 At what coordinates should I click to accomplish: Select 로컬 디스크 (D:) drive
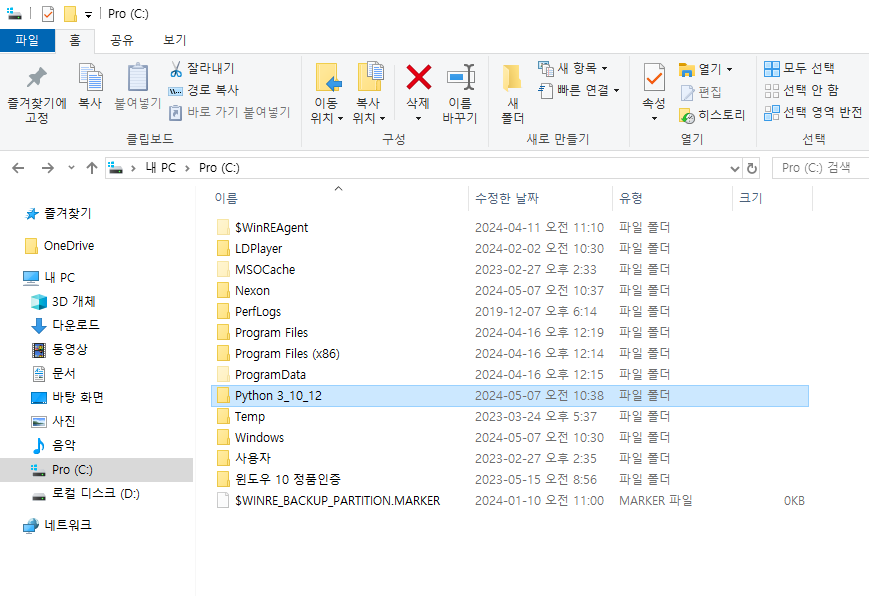tap(85, 493)
